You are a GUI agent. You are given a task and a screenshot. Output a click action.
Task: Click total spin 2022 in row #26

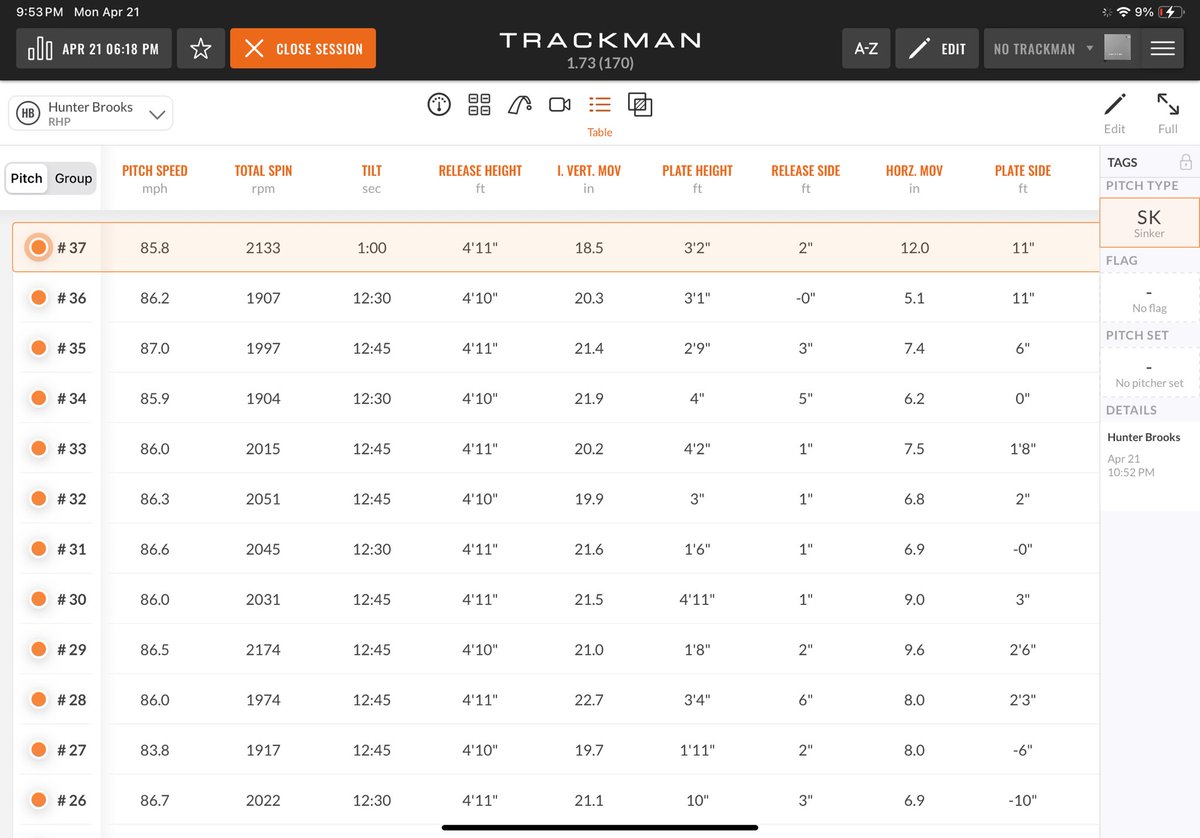(263, 800)
